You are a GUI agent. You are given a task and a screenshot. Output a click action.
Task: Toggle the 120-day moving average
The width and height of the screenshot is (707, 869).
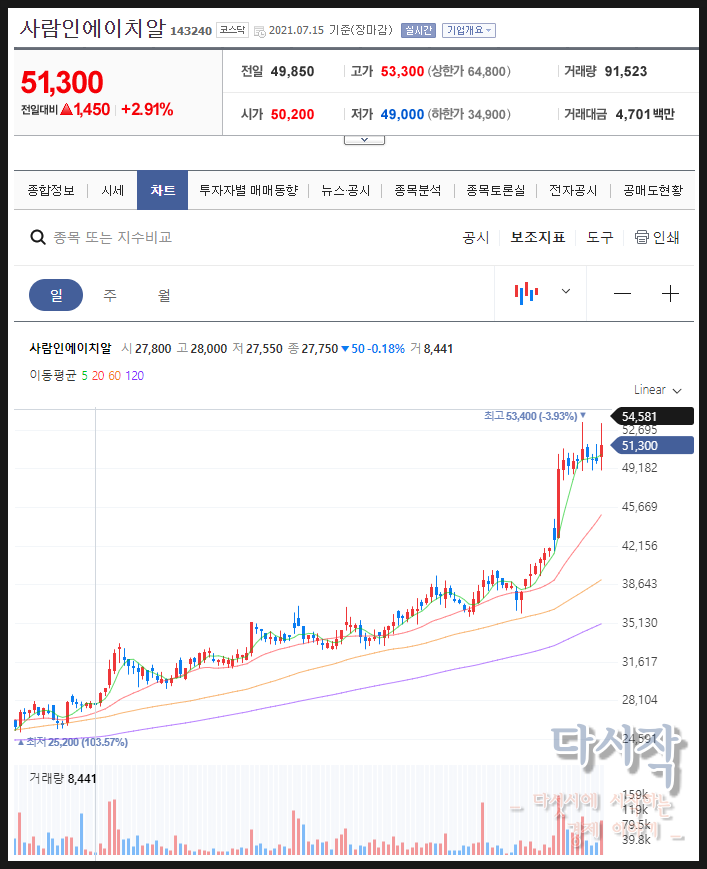pyautogui.click(x=135, y=376)
